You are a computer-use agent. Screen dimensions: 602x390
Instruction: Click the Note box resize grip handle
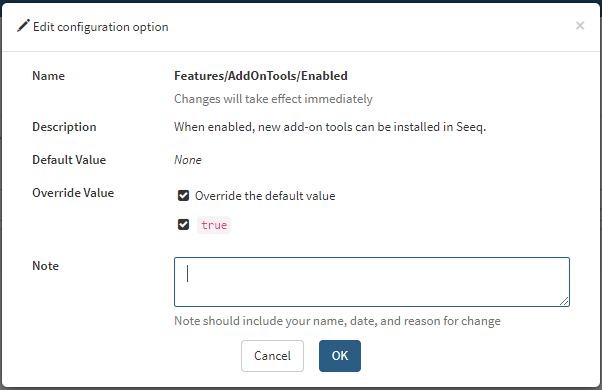point(564,301)
